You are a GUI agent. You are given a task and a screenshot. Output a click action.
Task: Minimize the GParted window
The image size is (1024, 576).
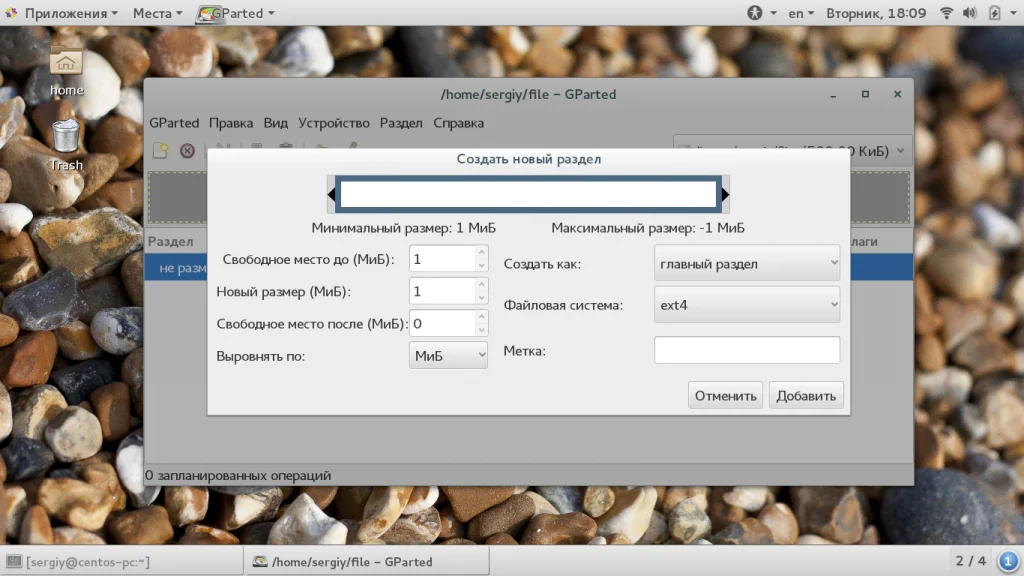[833, 95]
